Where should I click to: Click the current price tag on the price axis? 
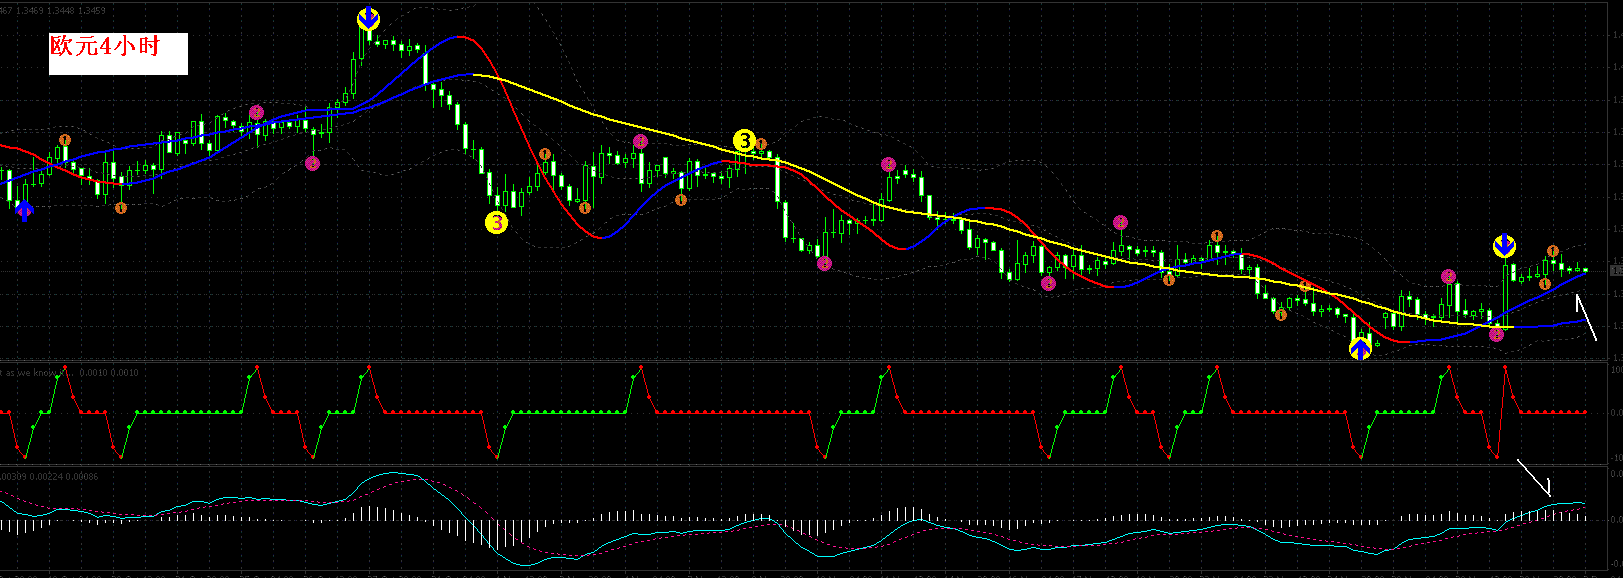(x=1616, y=270)
